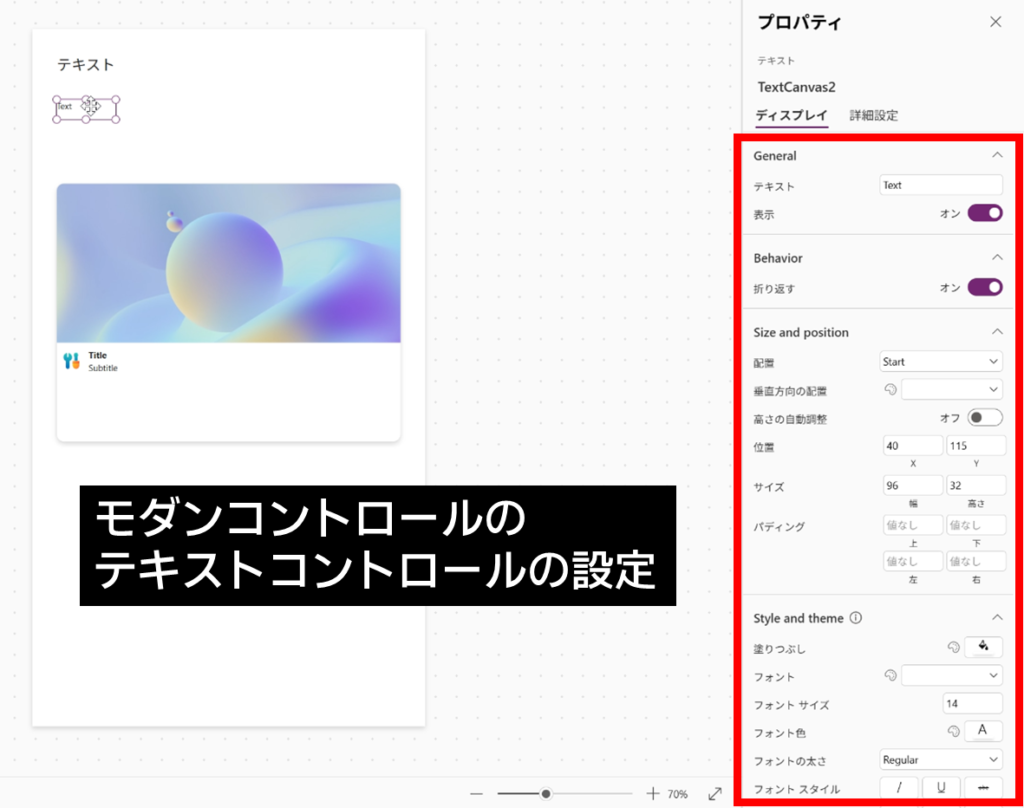This screenshot has height=808, width=1024.
Task: Click the Style and theme info icon
Action: (x=856, y=618)
